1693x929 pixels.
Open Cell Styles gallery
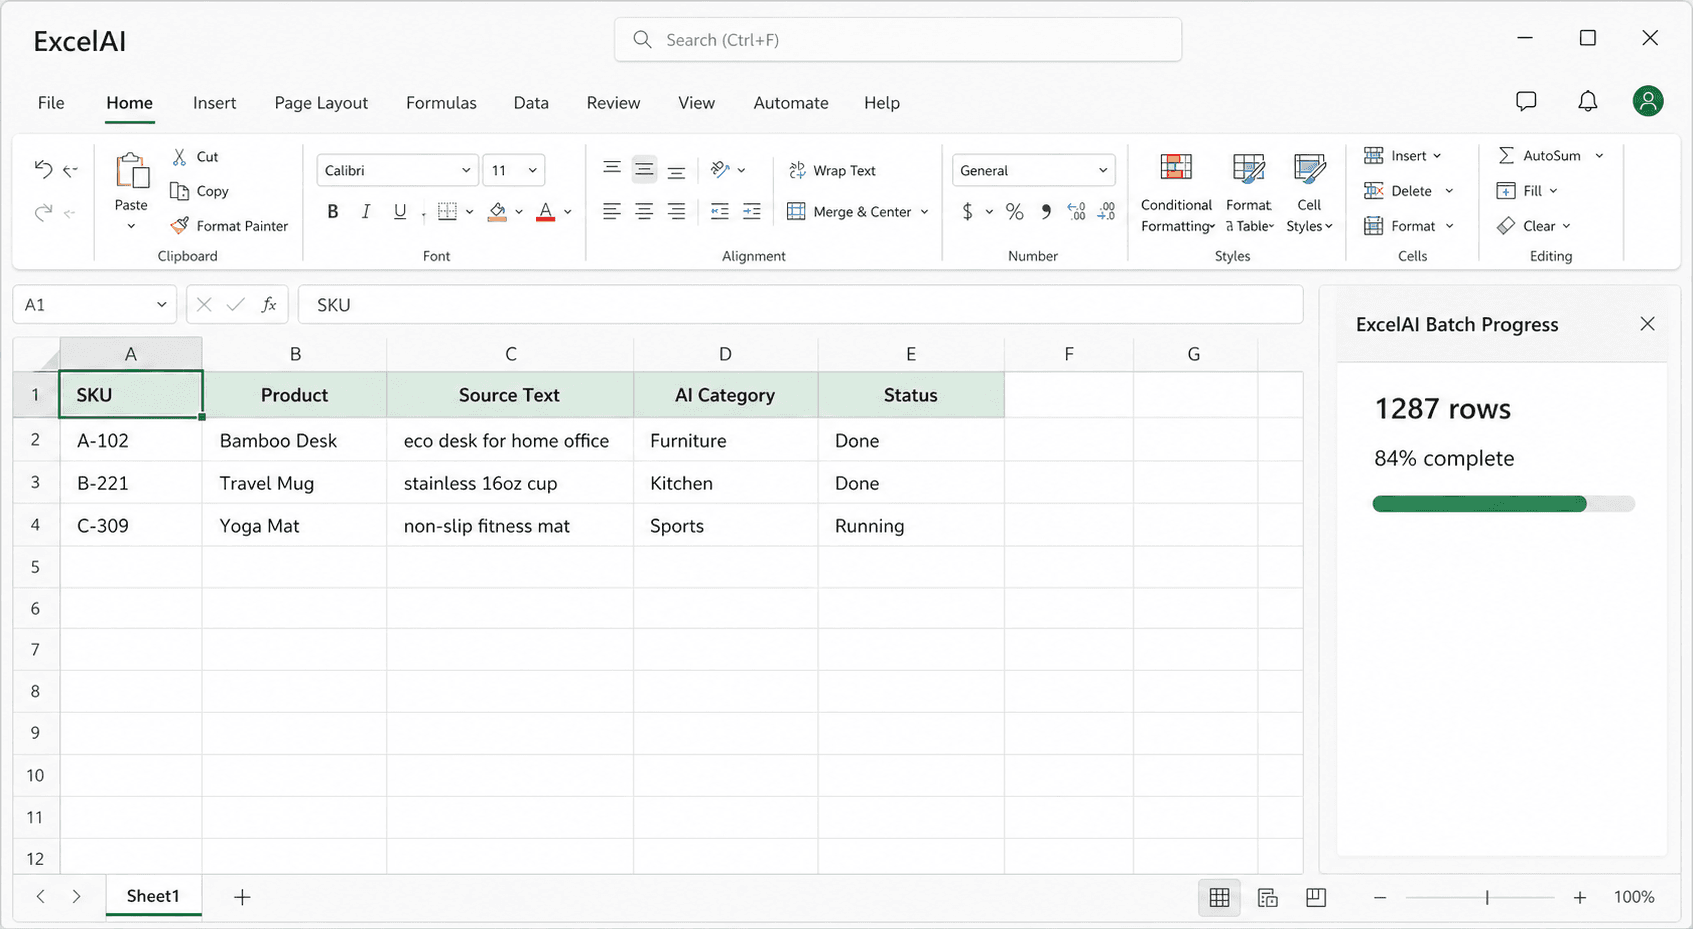click(x=1309, y=194)
